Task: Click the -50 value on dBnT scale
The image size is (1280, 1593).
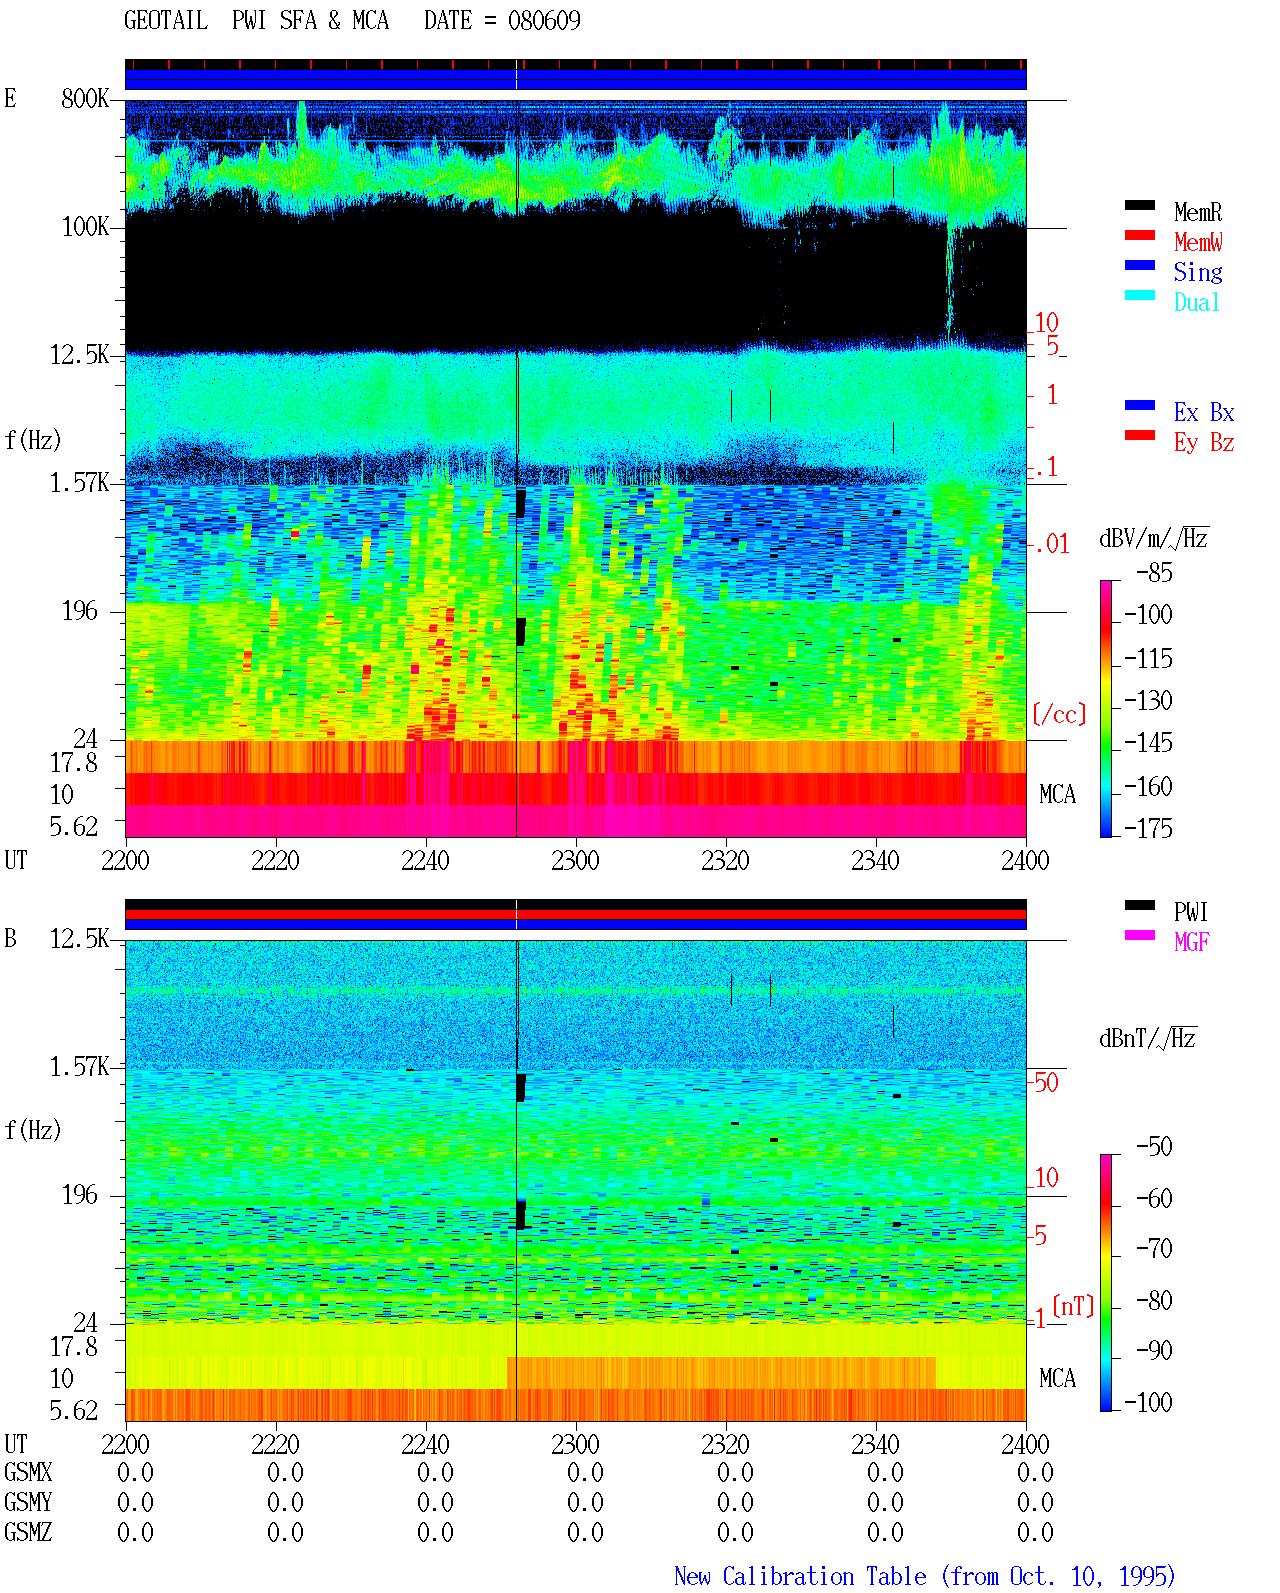Action: pyautogui.click(x=1154, y=1146)
